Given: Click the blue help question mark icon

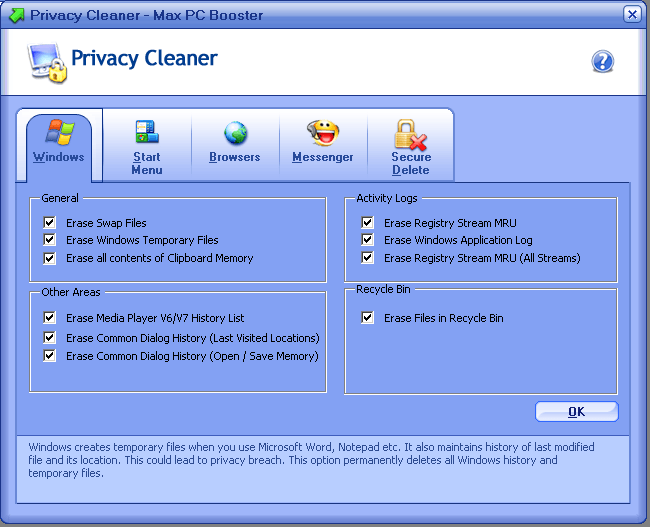Looking at the screenshot, I should (602, 61).
